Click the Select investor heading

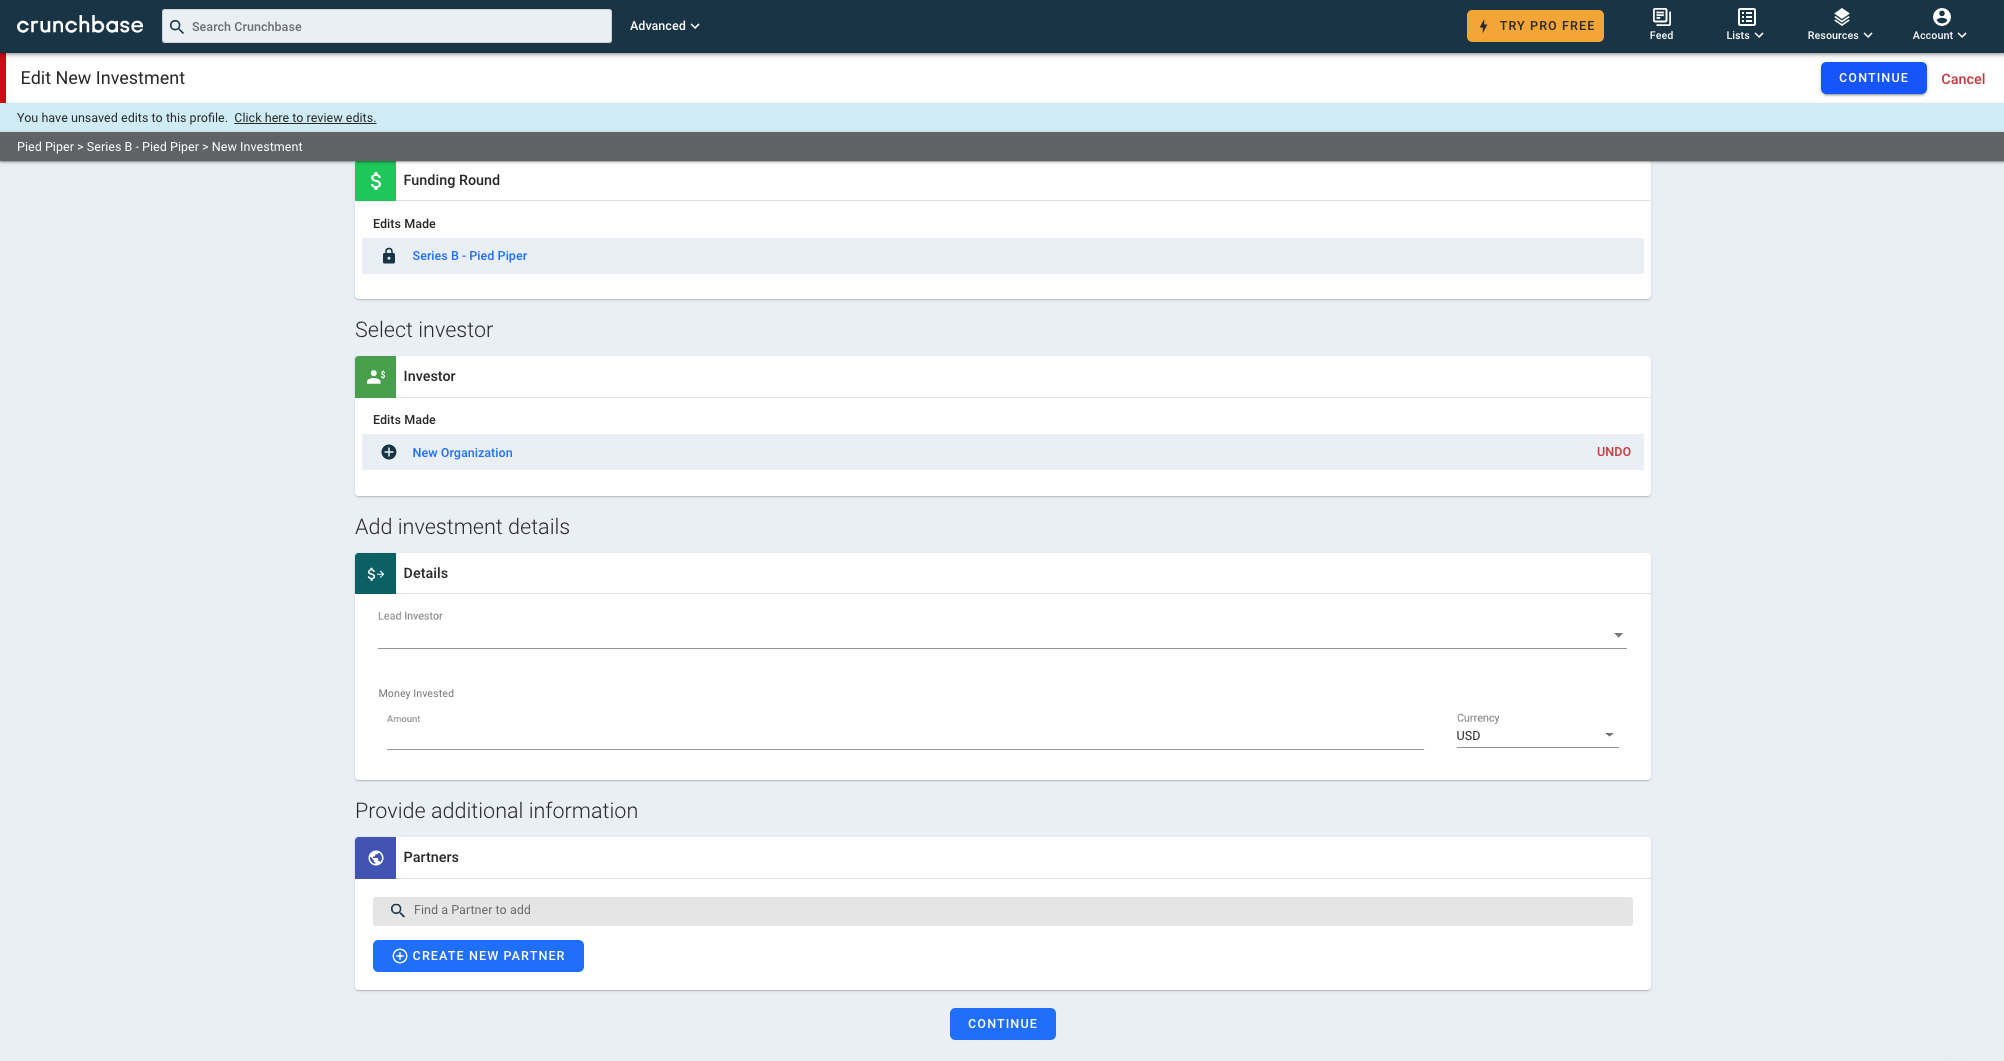click(424, 330)
